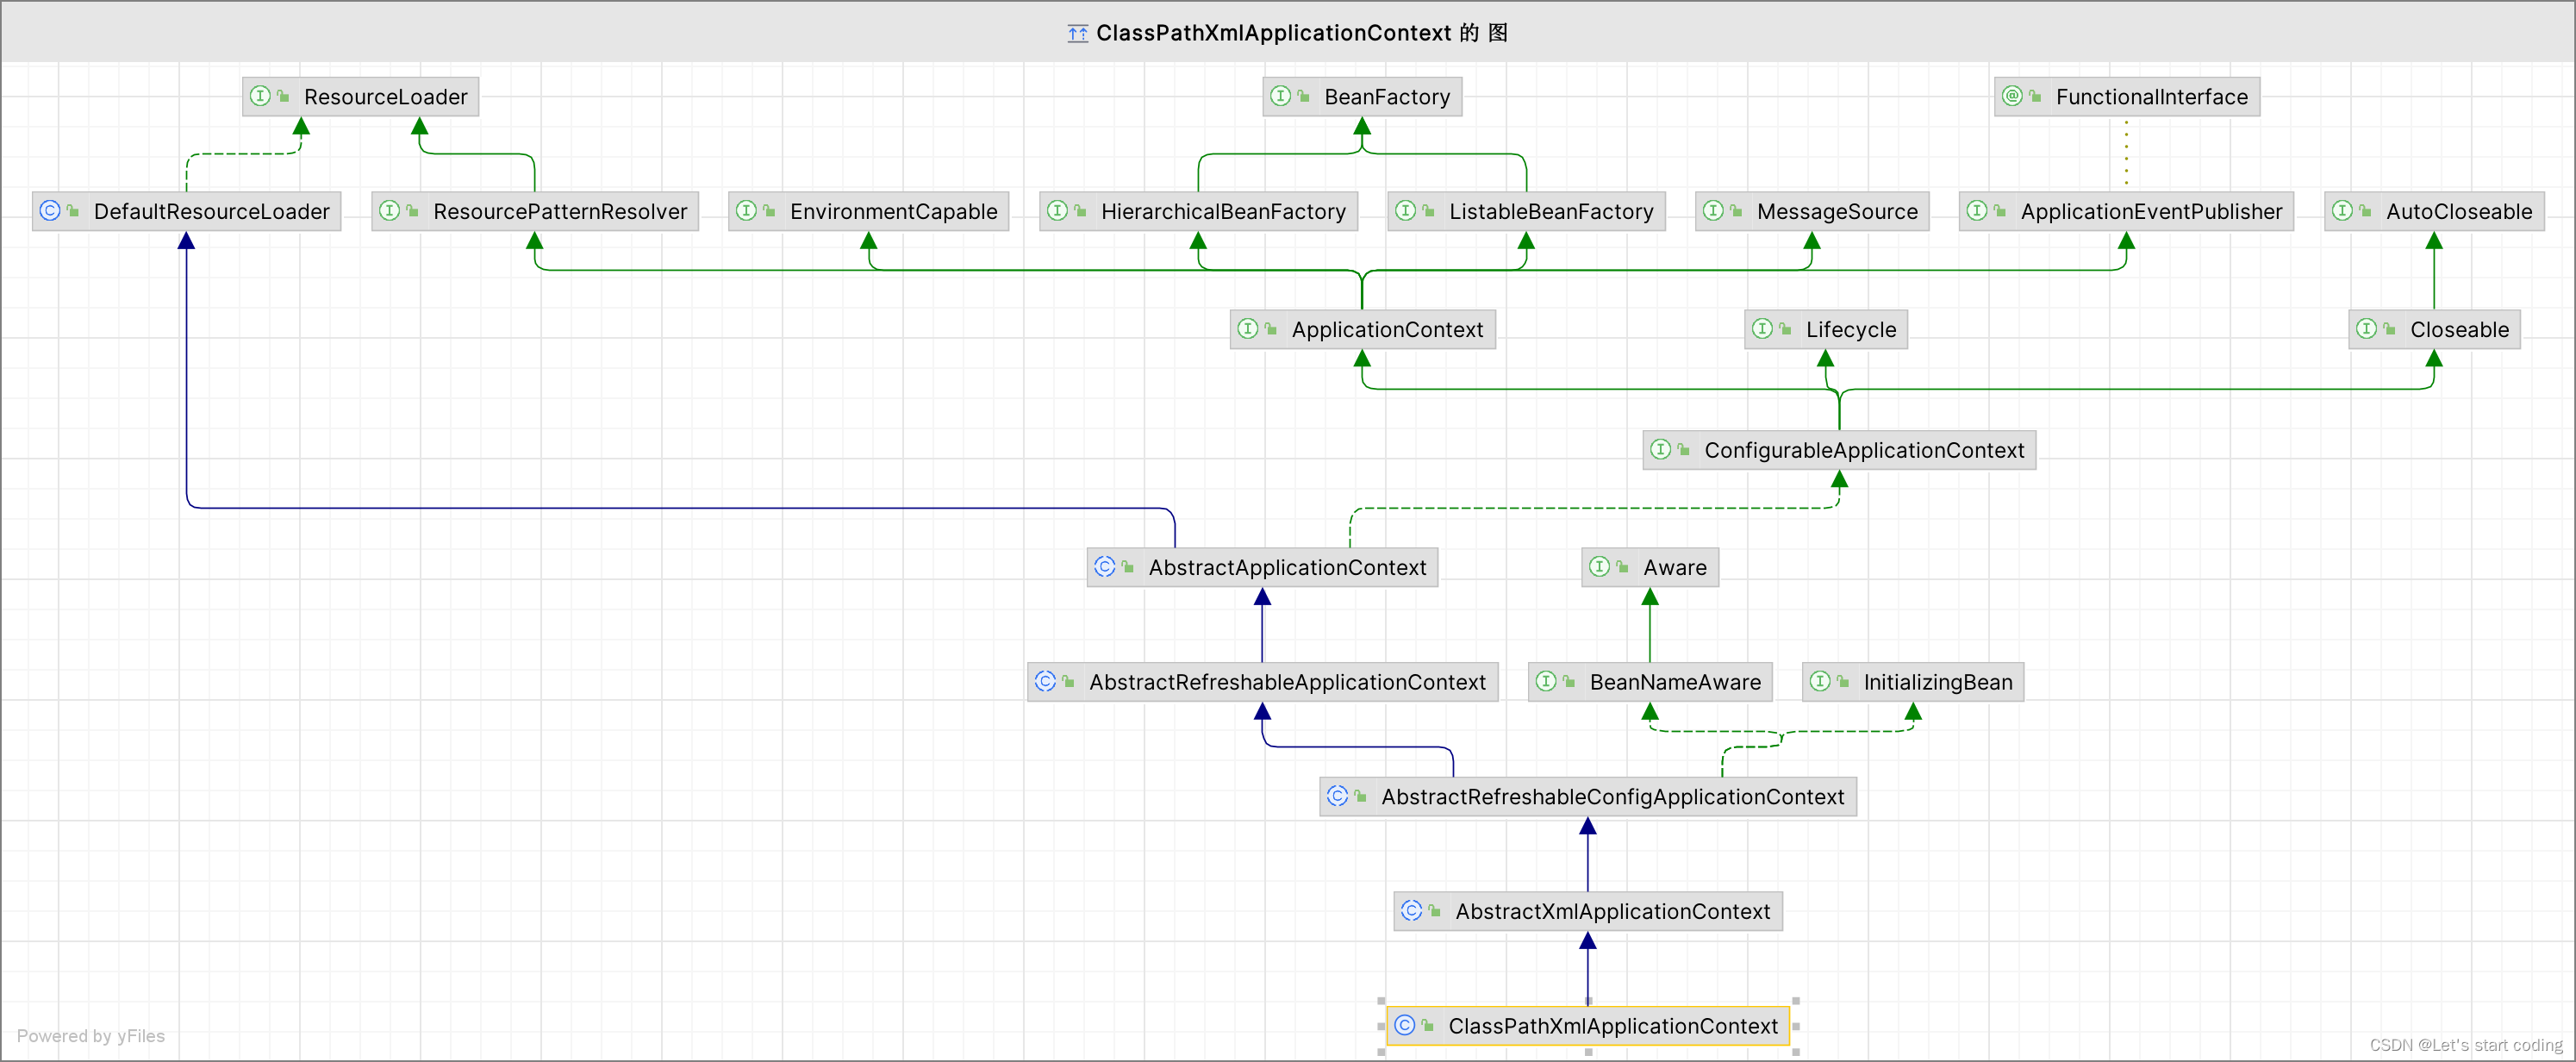Click the class icon beside AbstractXmlApplicationContext

[1412, 911]
